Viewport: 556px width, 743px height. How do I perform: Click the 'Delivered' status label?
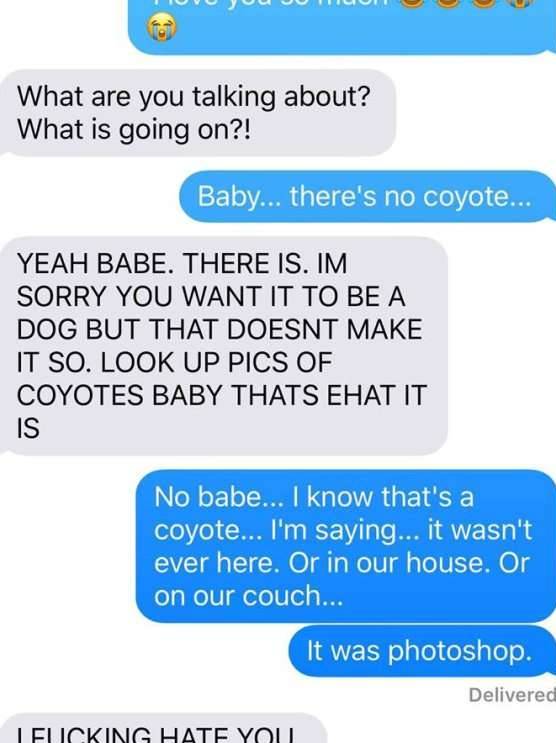tap(512, 695)
